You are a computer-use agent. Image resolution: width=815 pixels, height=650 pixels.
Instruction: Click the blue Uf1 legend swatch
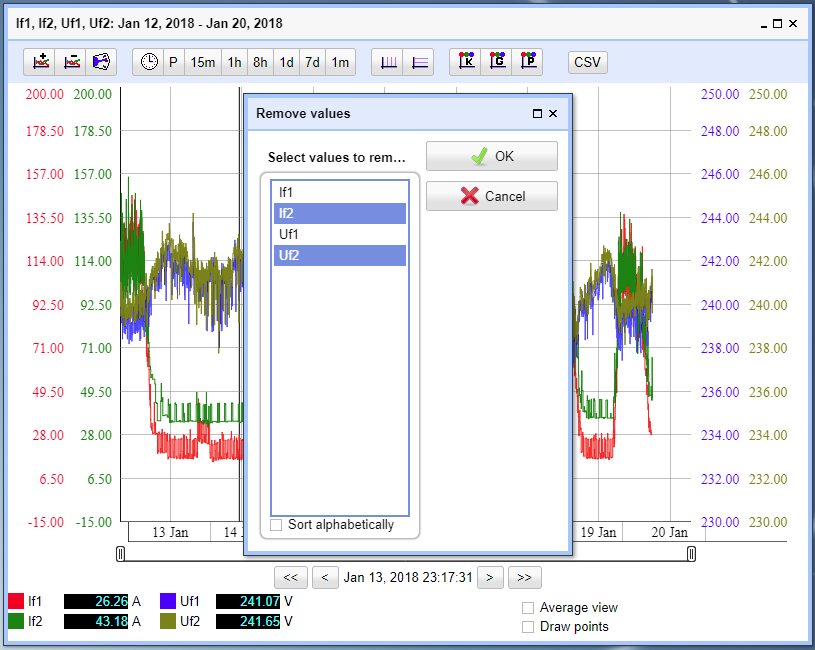click(x=168, y=601)
